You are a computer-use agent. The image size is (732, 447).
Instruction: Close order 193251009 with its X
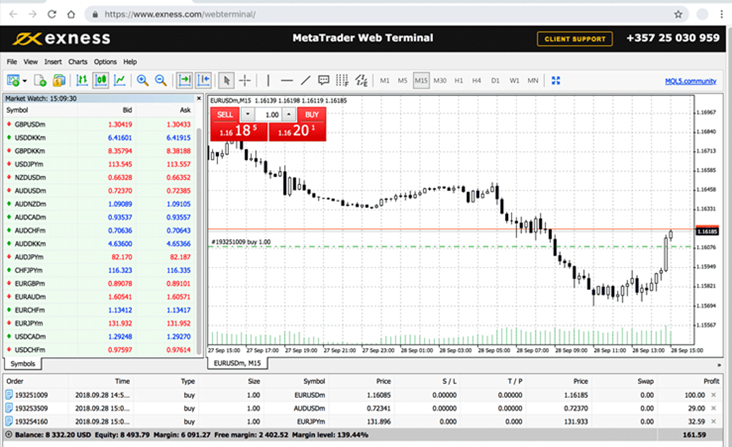pyautogui.click(x=713, y=395)
